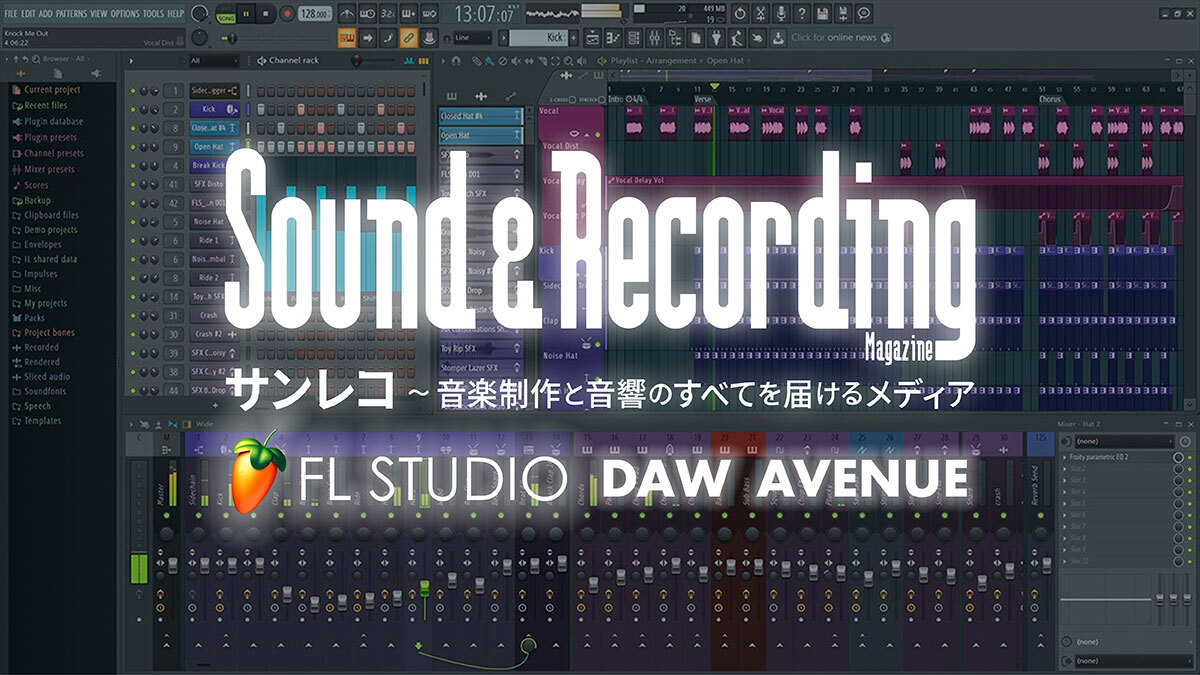The image size is (1200, 675).
Task: Mute the Noise Hat channel LED
Action: (133, 221)
